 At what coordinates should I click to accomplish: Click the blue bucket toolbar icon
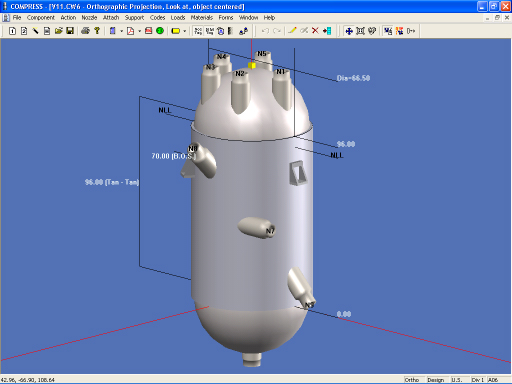point(221,31)
